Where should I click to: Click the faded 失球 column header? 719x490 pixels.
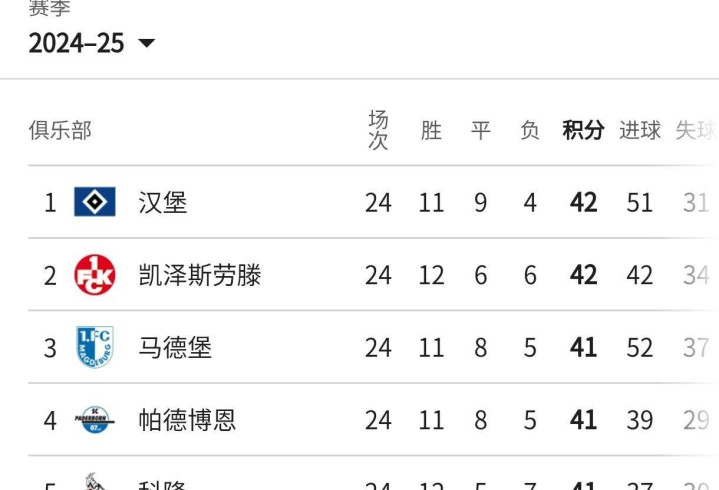click(x=696, y=130)
